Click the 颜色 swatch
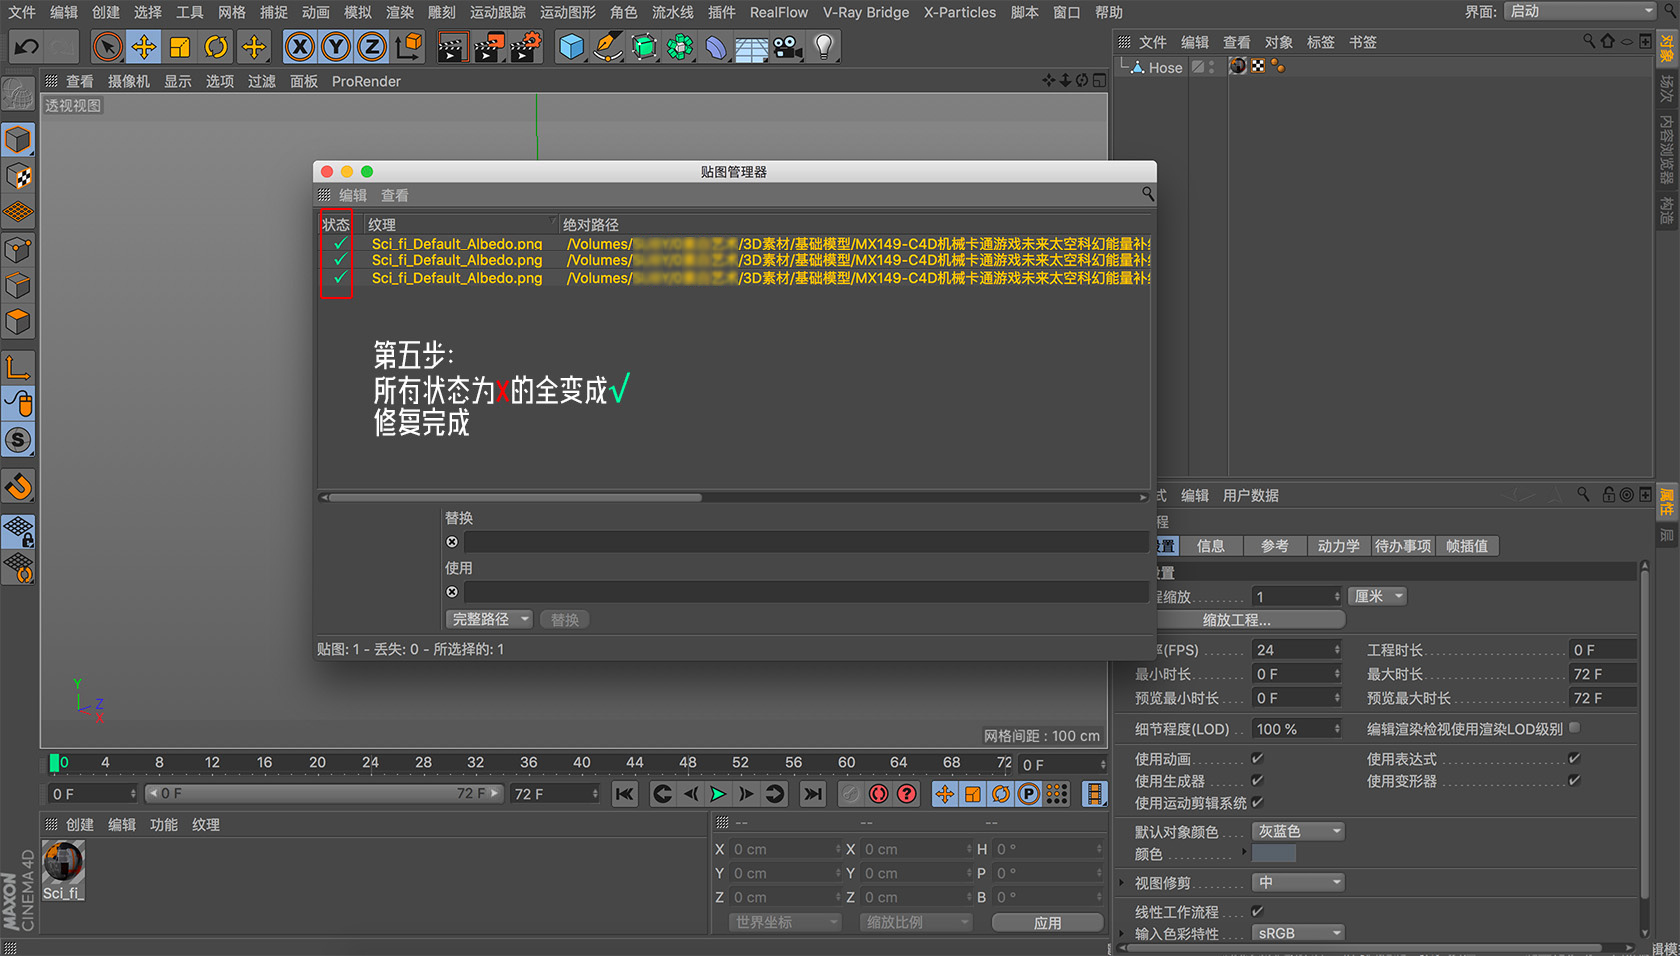Image resolution: width=1680 pixels, height=956 pixels. point(1274,853)
